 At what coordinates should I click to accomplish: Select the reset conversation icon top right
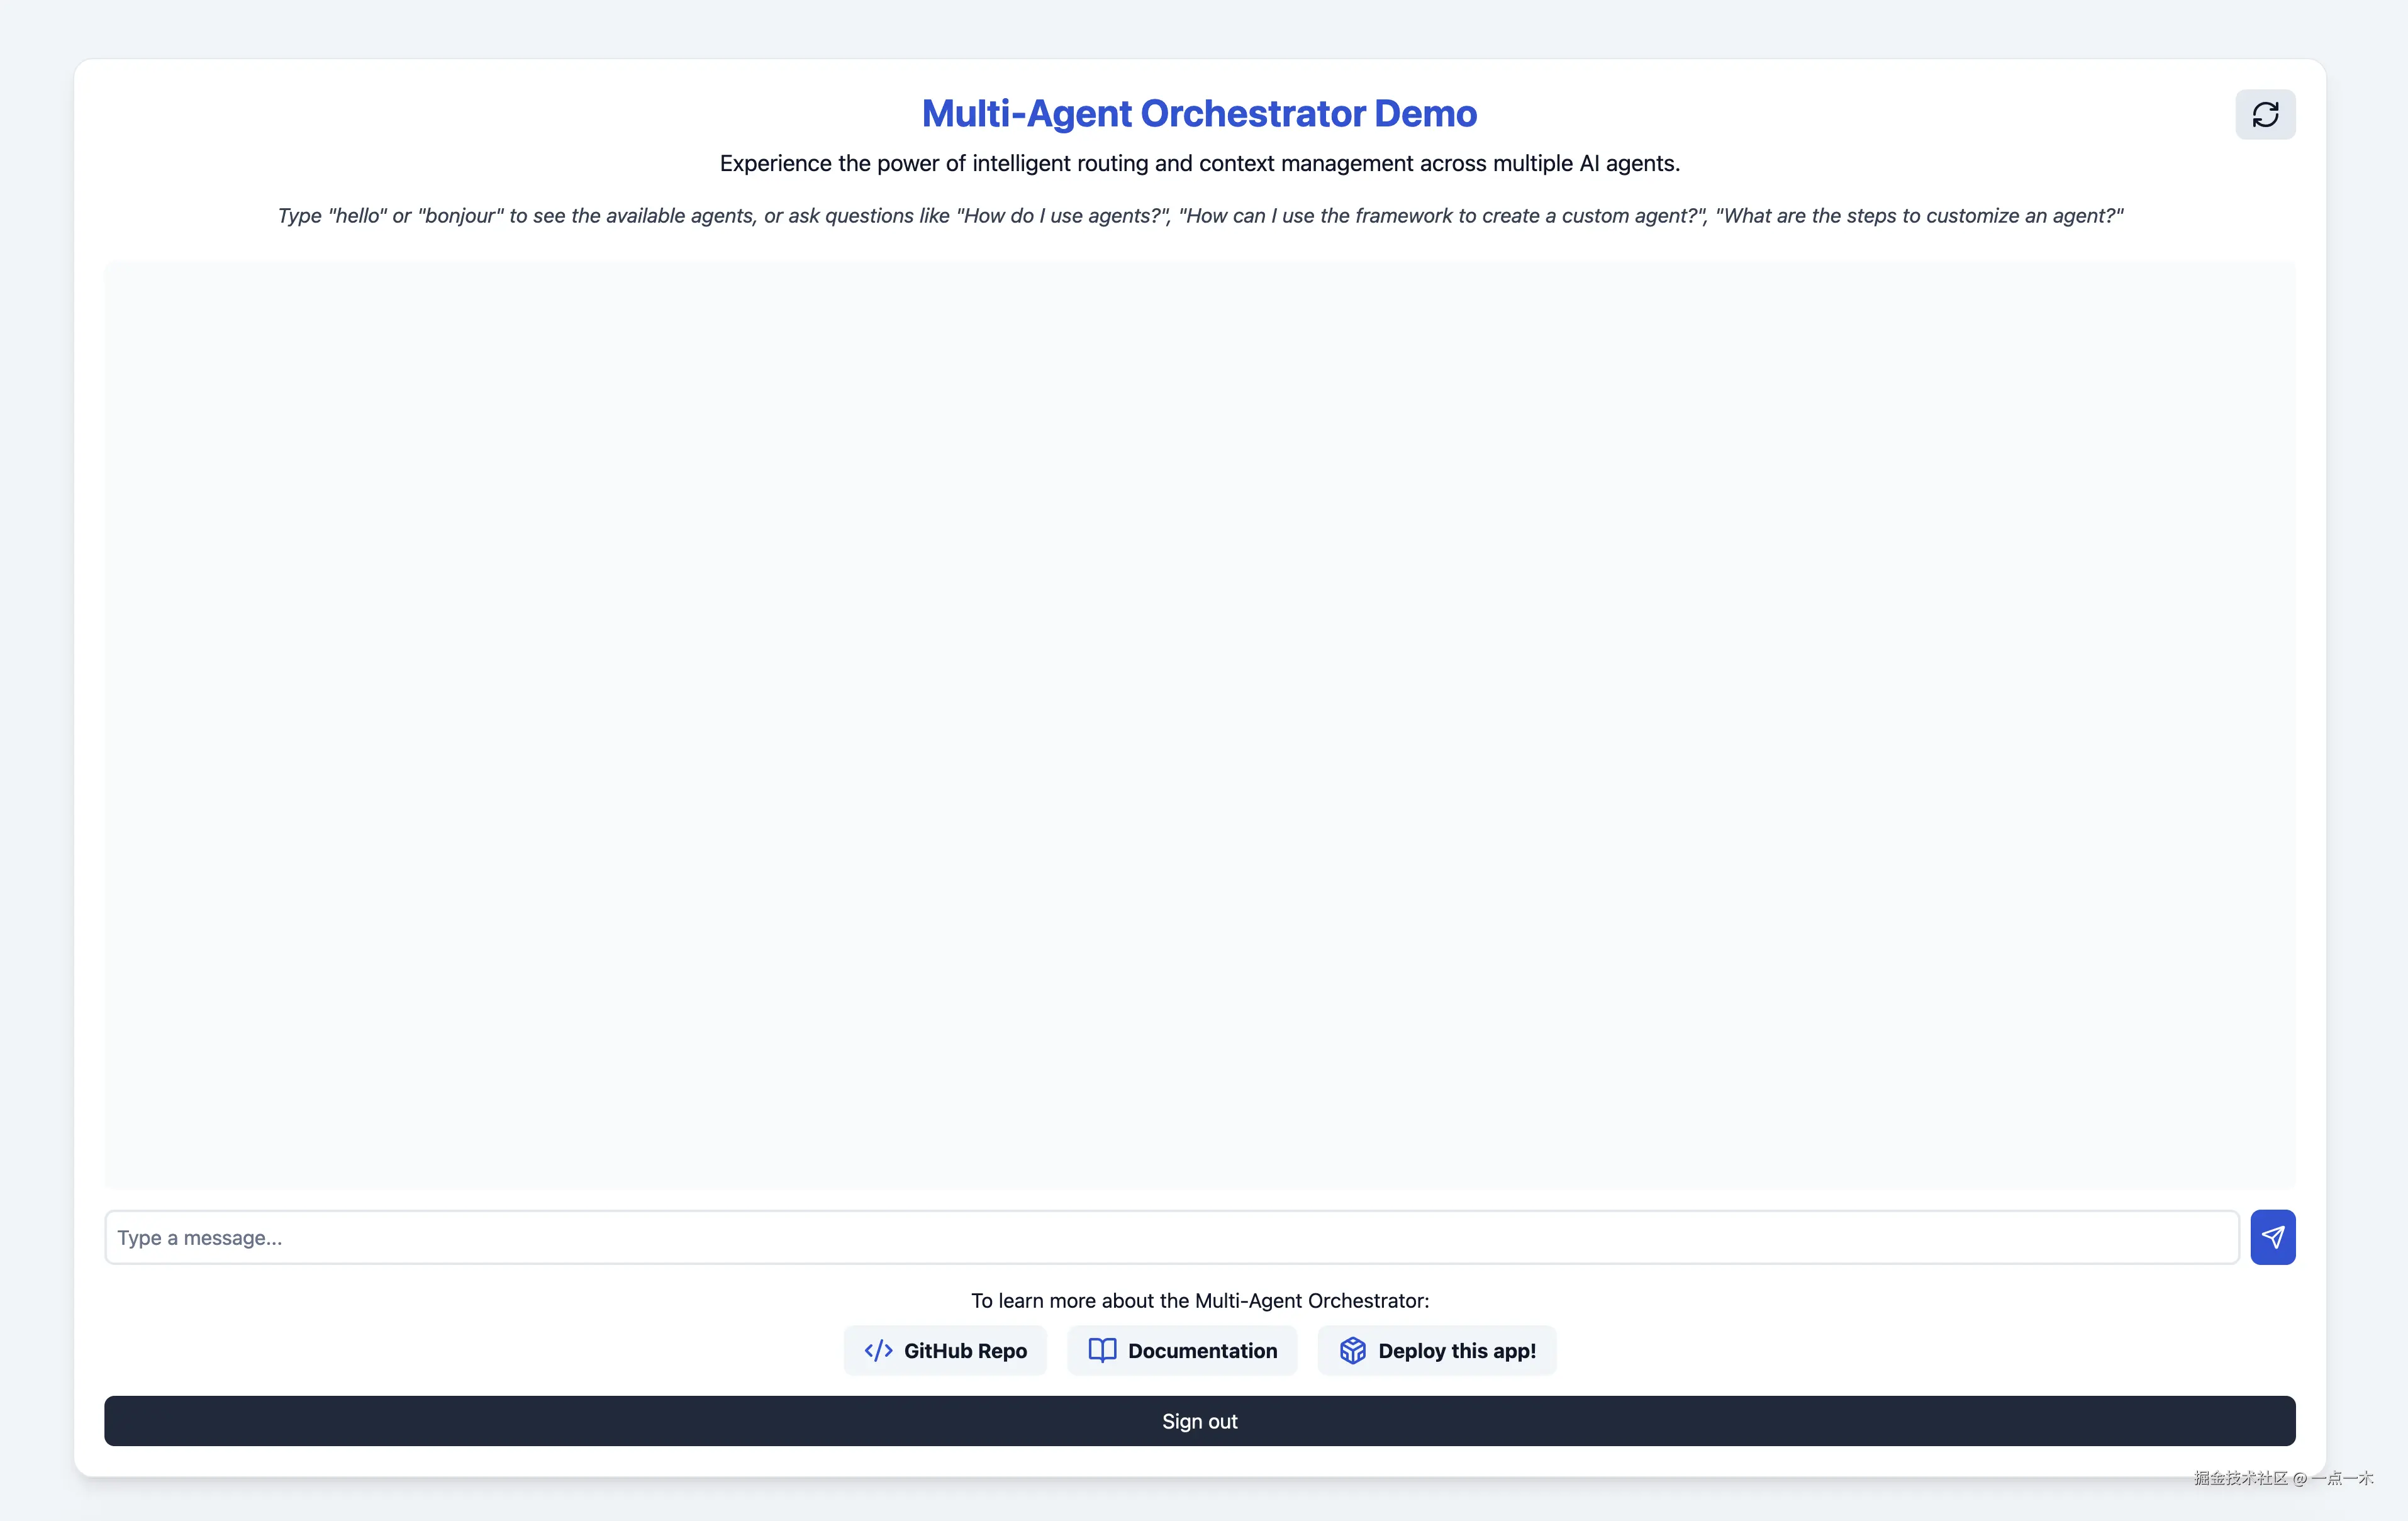2265,113
